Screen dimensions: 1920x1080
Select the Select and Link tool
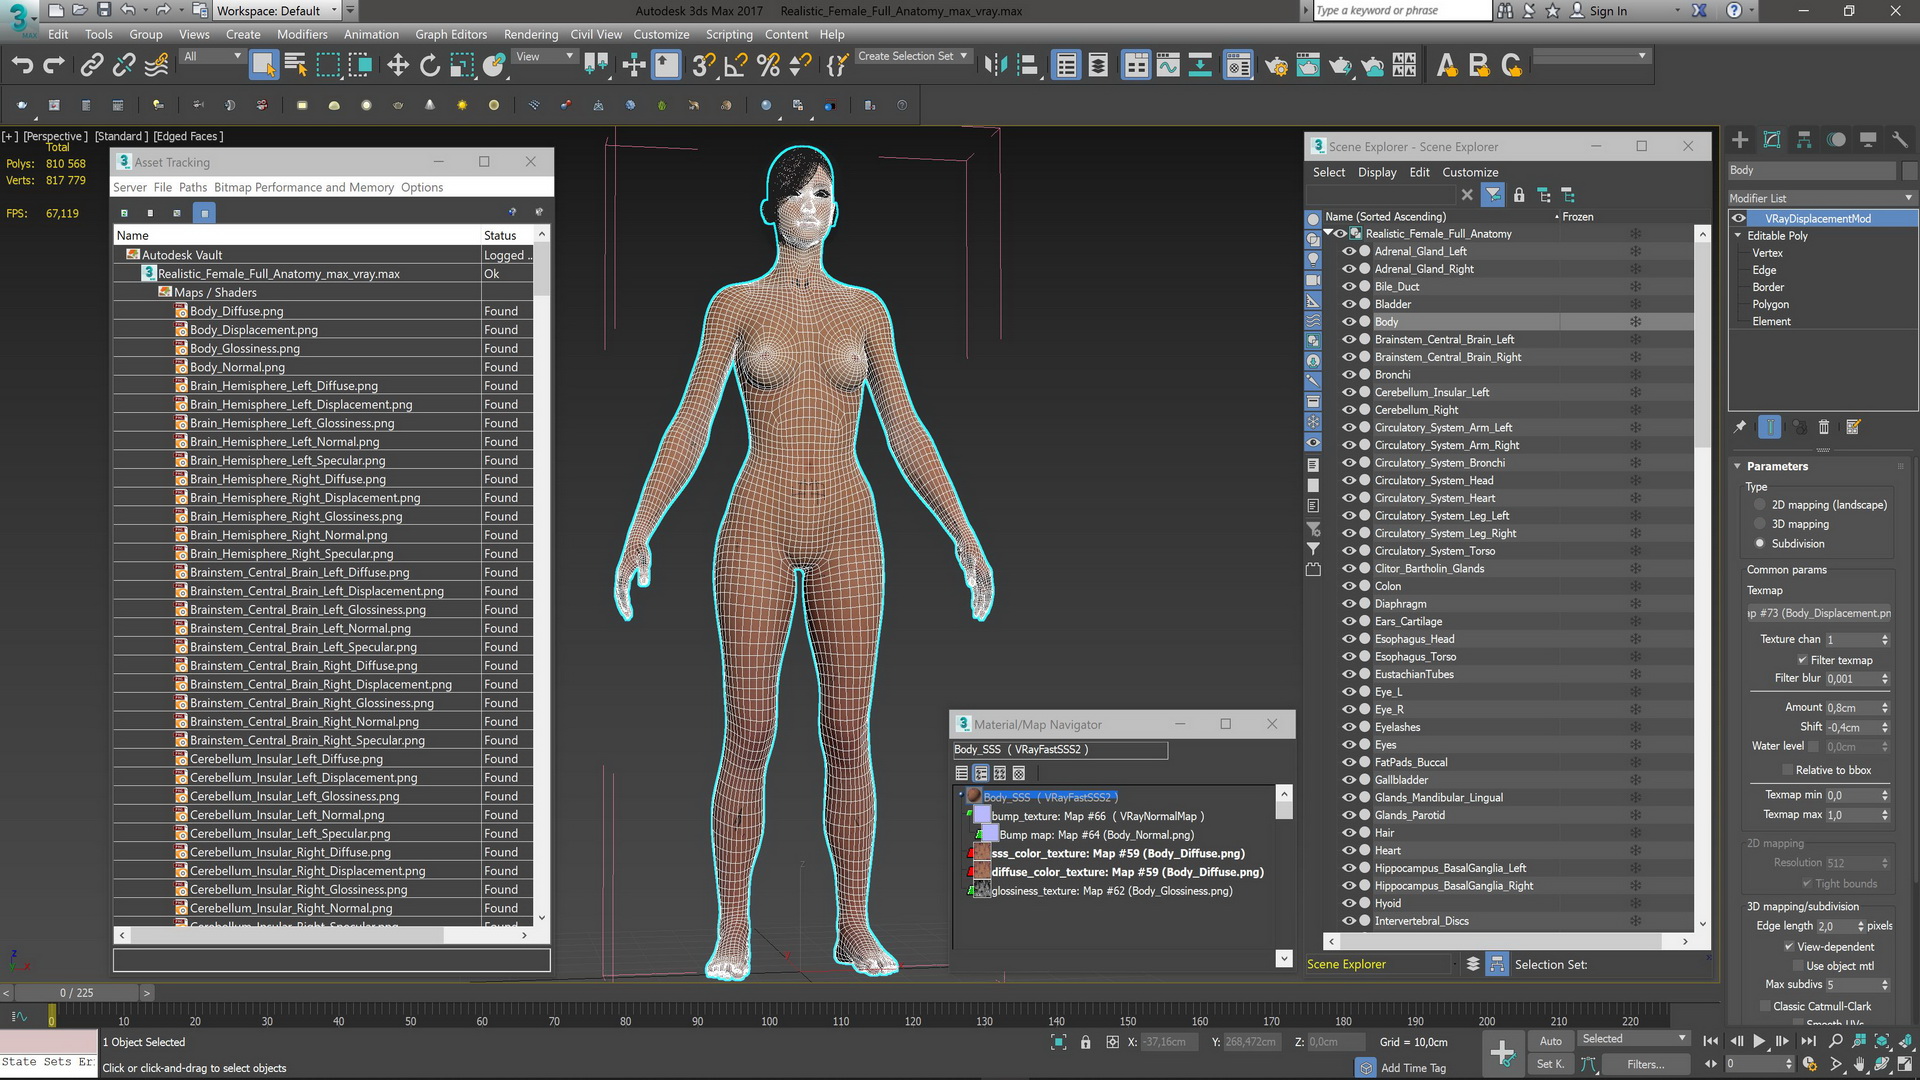[x=92, y=66]
